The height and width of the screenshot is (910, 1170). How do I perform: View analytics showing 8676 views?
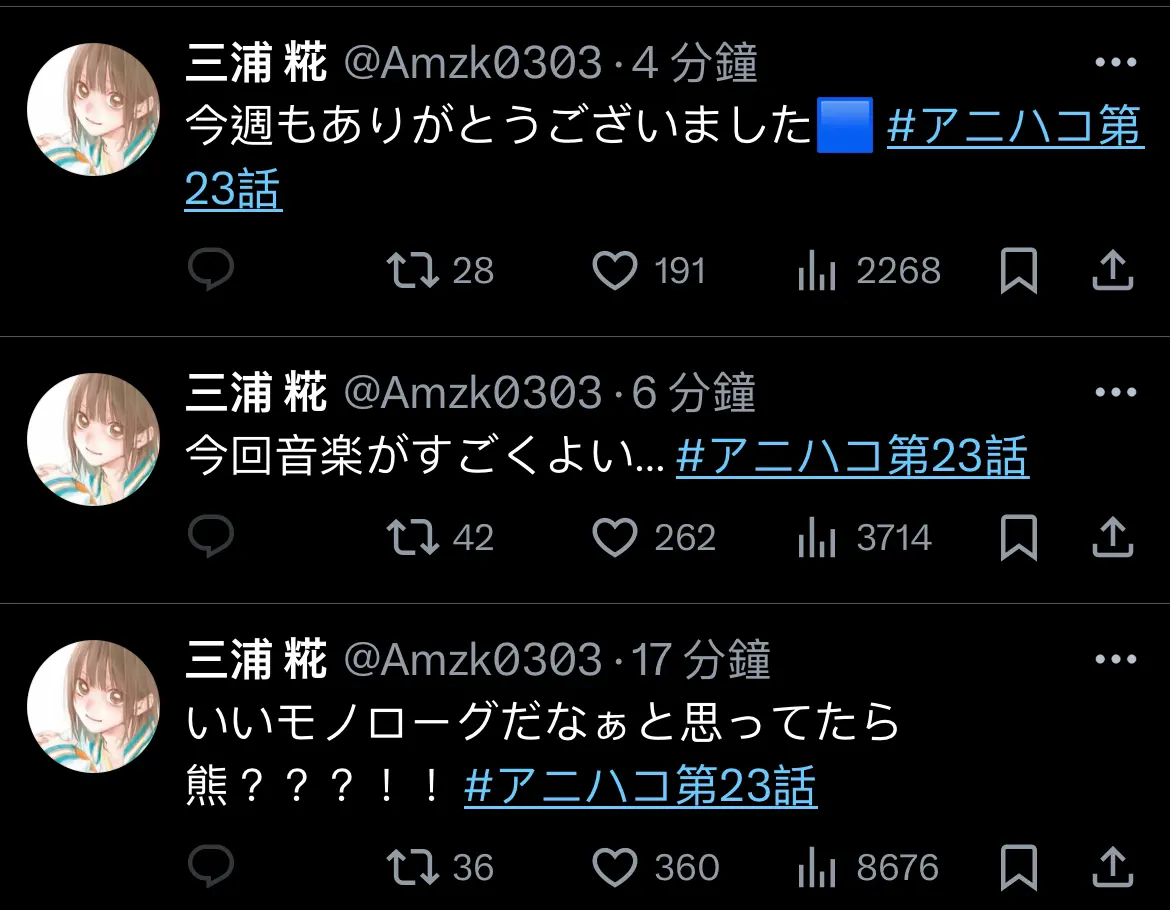[x=867, y=867]
